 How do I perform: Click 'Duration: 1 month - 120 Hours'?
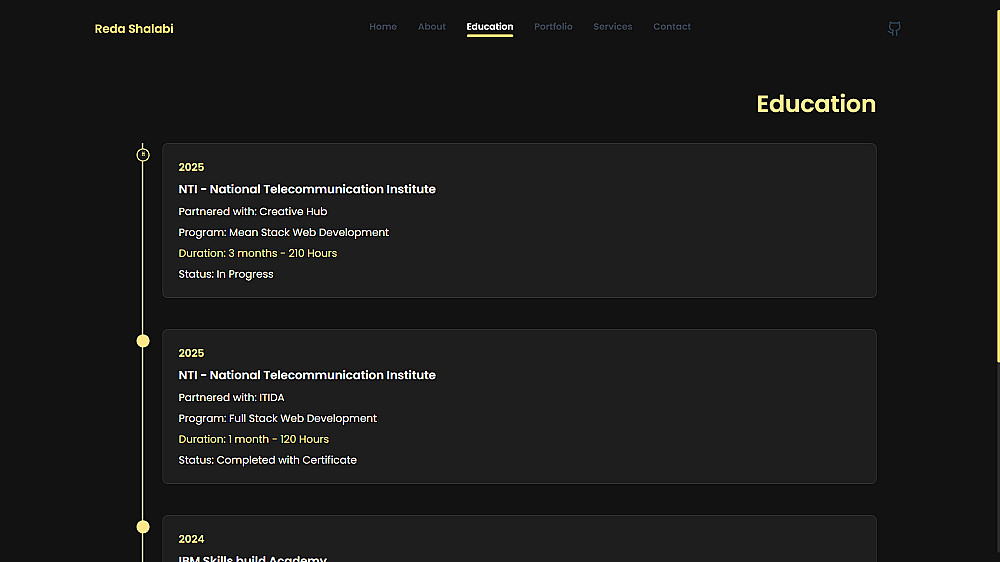click(253, 440)
